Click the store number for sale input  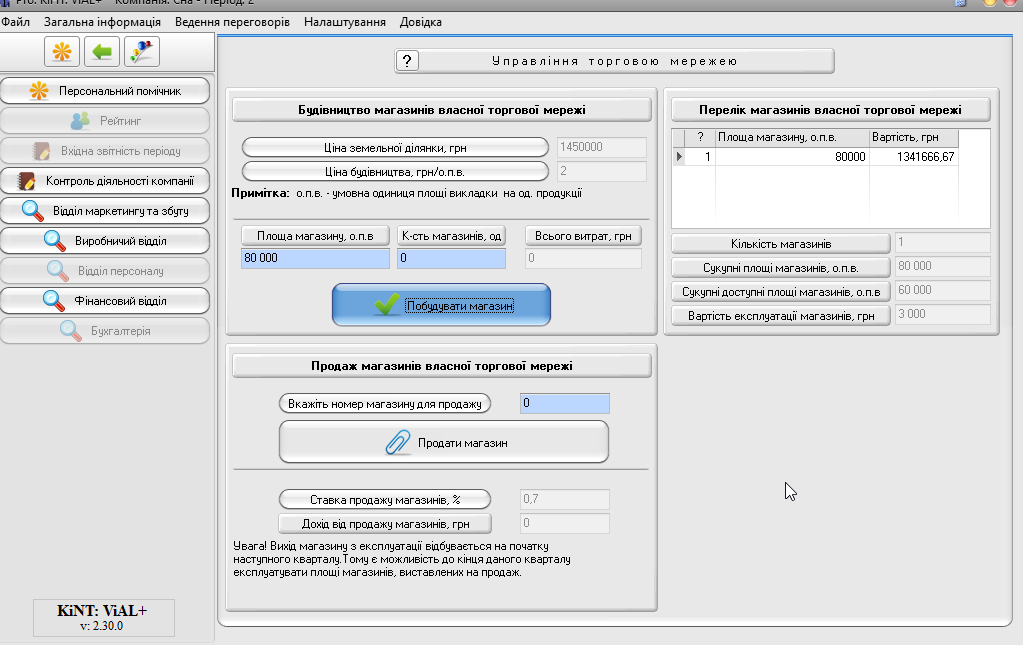(x=564, y=403)
